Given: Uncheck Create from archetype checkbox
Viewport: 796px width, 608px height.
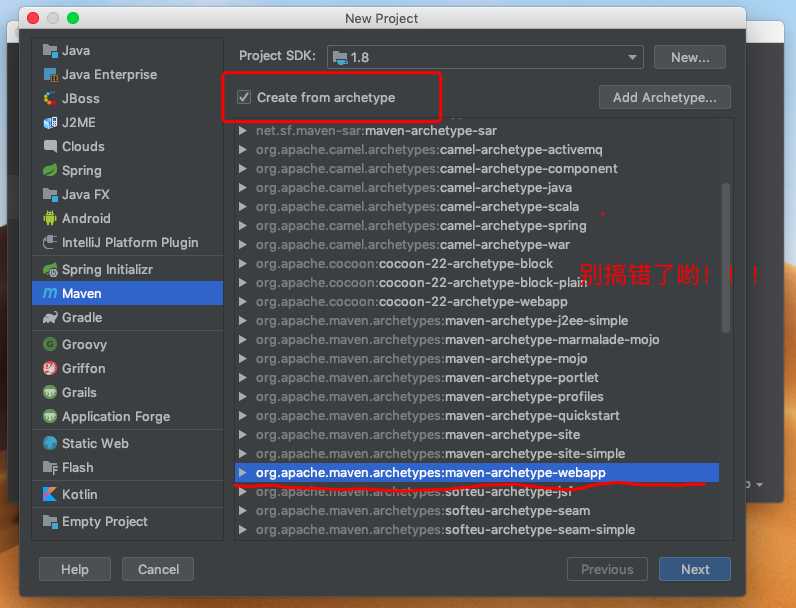Looking at the screenshot, I should 244,97.
